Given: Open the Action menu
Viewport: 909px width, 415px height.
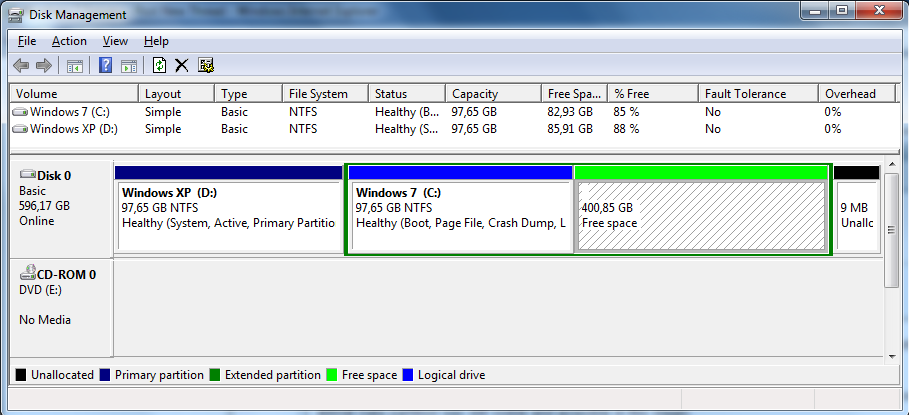Looking at the screenshot, I should pyautogui.click(x=69, y=41).
